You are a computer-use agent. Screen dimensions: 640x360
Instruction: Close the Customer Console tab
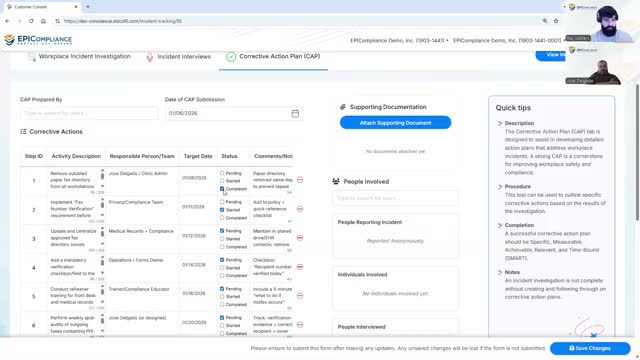(76, 7)
